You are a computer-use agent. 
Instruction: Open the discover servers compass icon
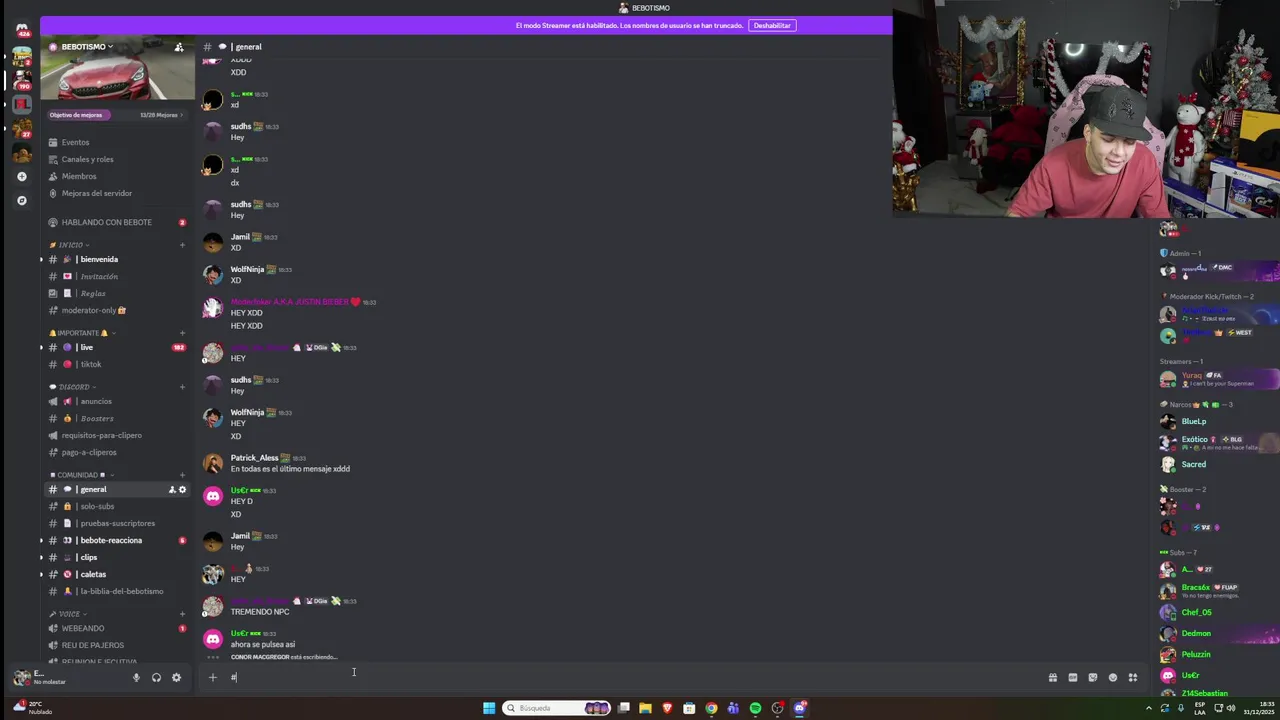point(22,200)
